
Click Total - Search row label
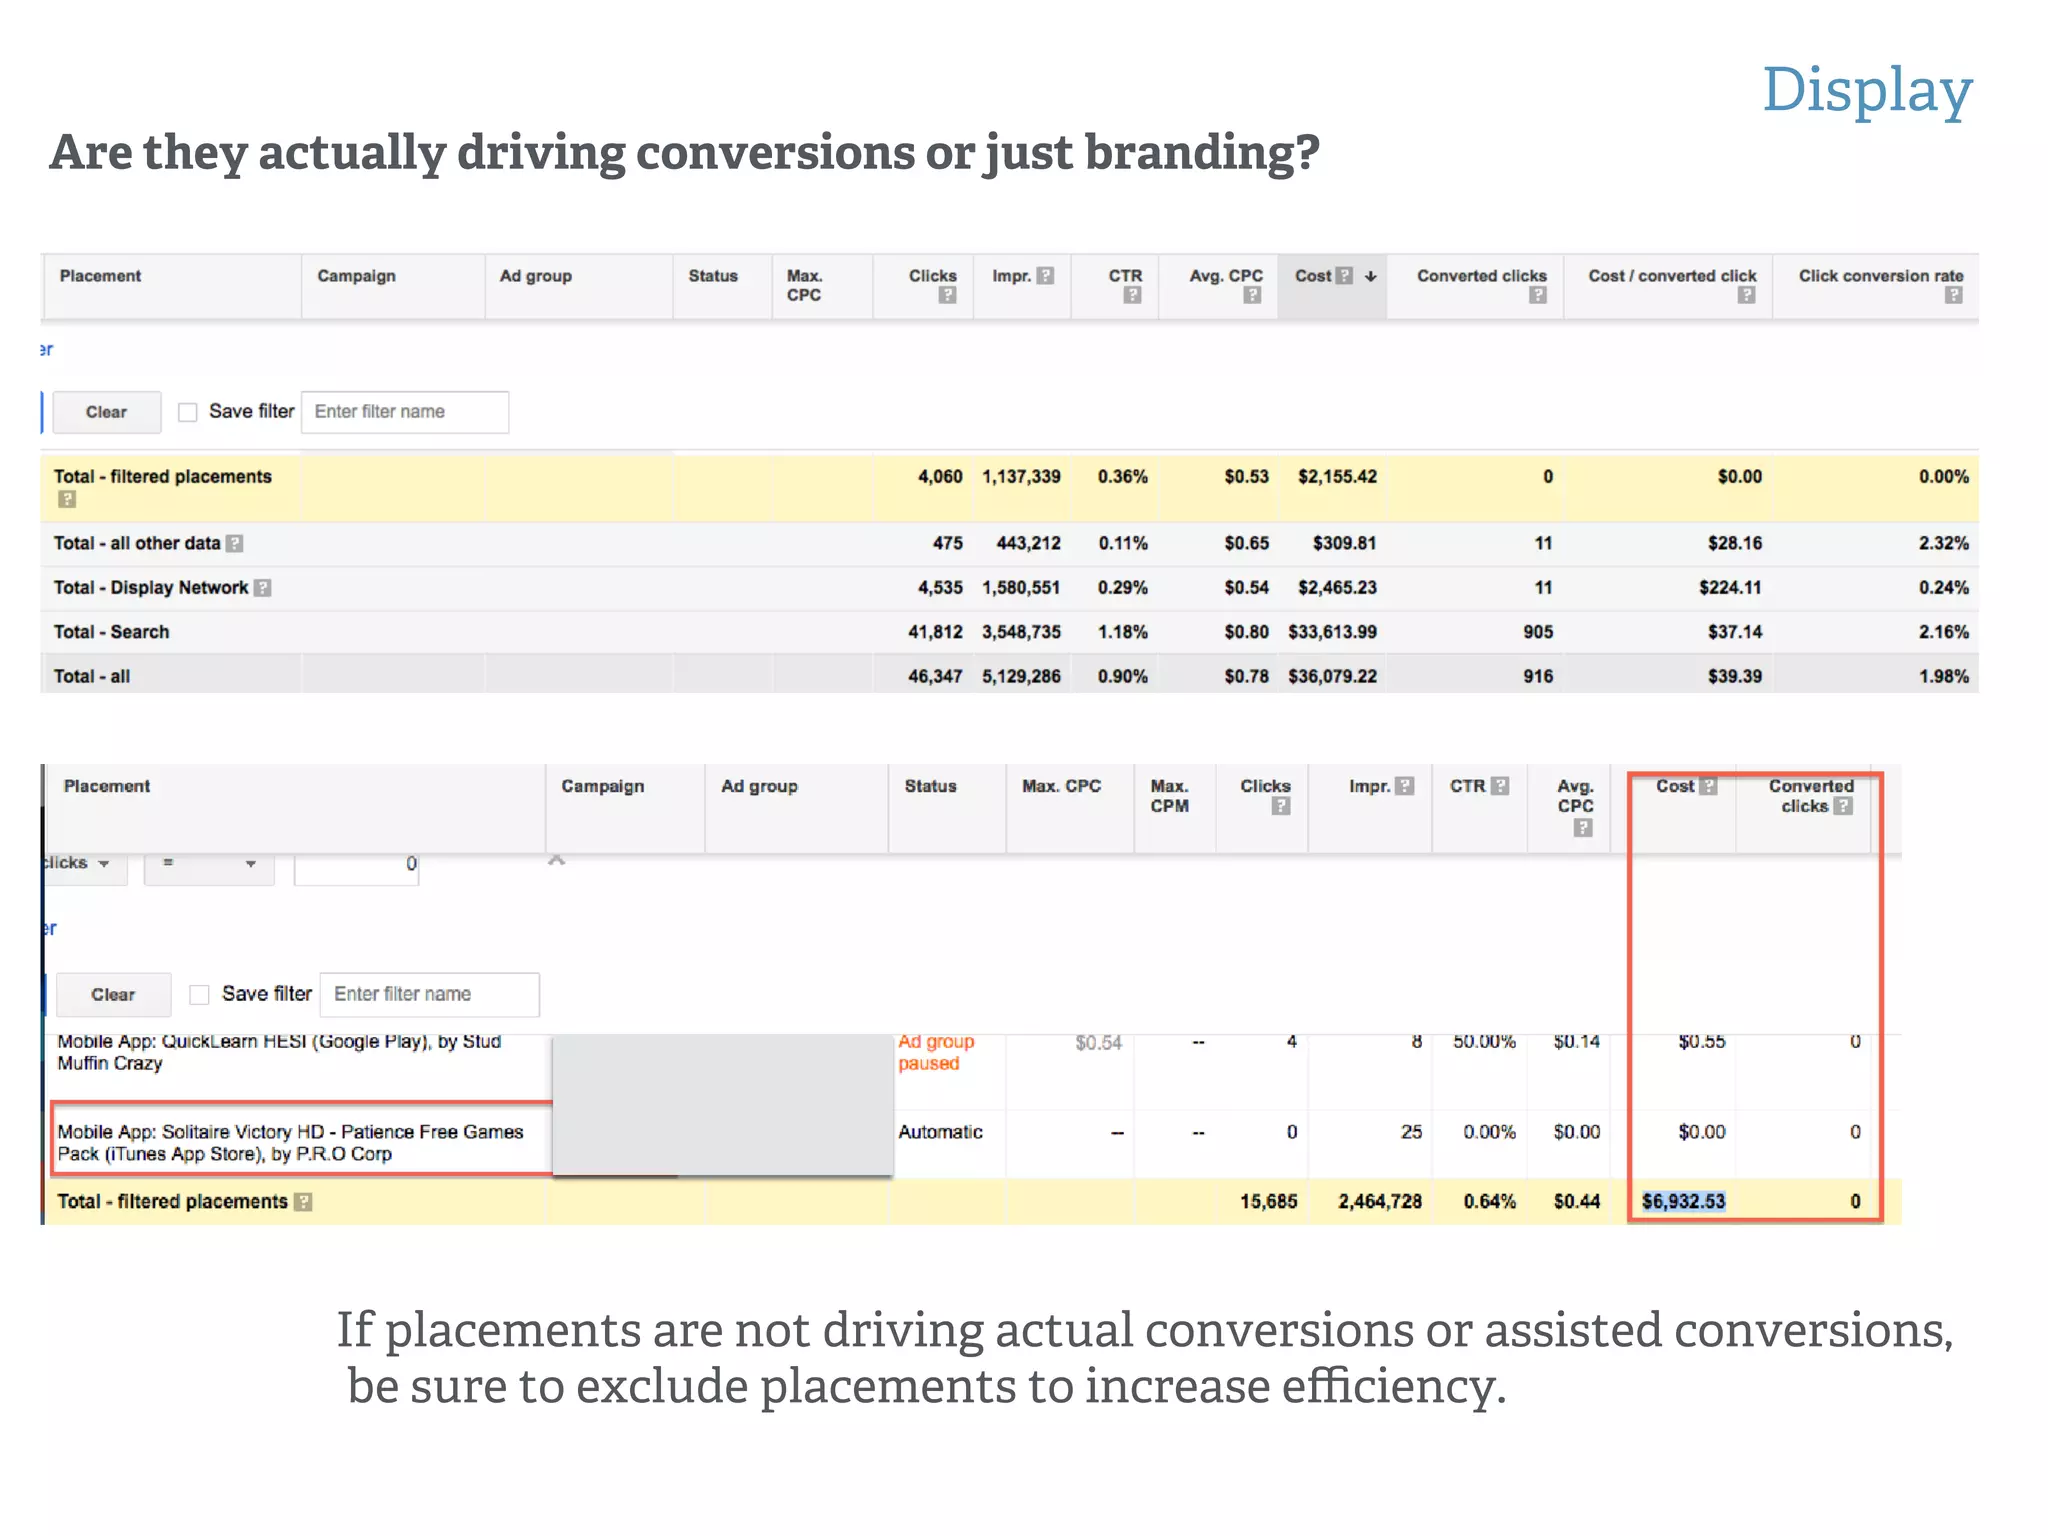[111, 632]
